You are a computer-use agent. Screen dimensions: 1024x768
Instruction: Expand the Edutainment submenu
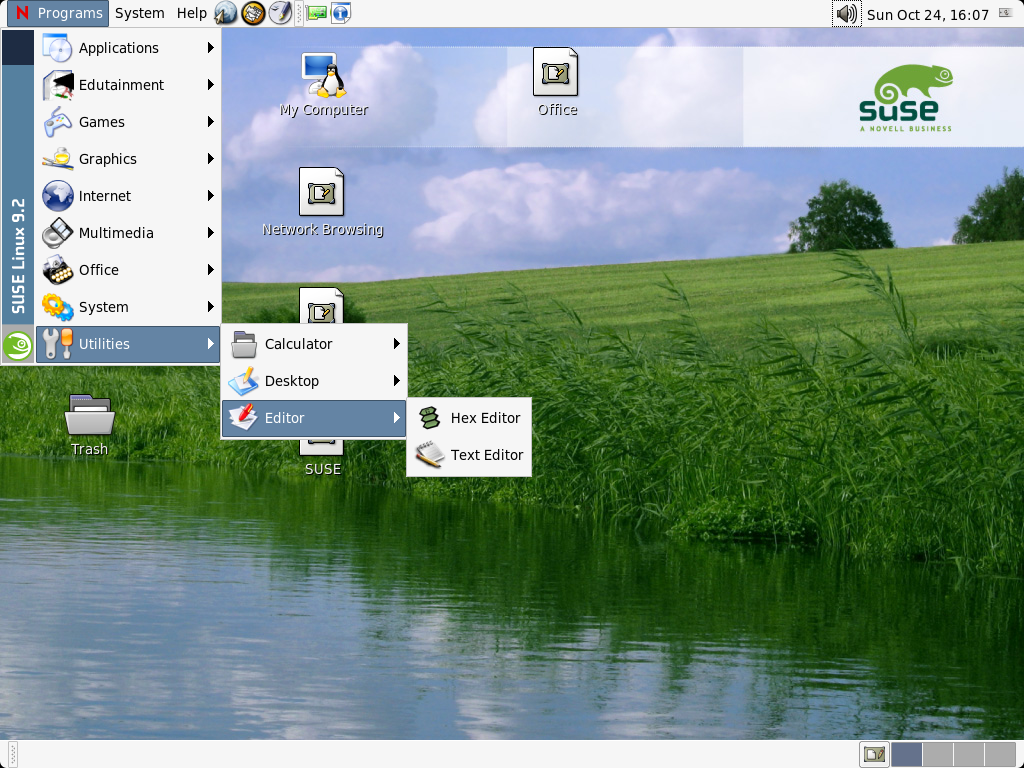[128, 85]
